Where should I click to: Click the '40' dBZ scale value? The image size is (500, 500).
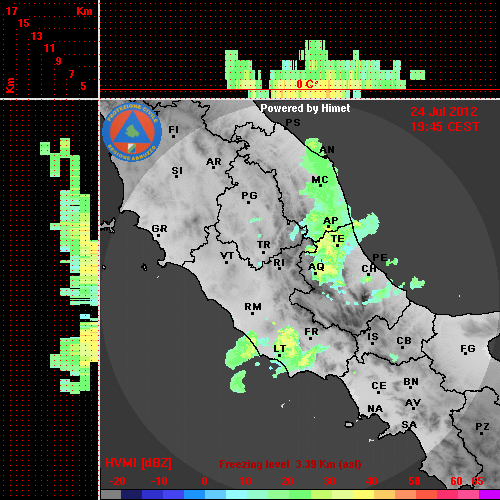(x=372, y=481)
